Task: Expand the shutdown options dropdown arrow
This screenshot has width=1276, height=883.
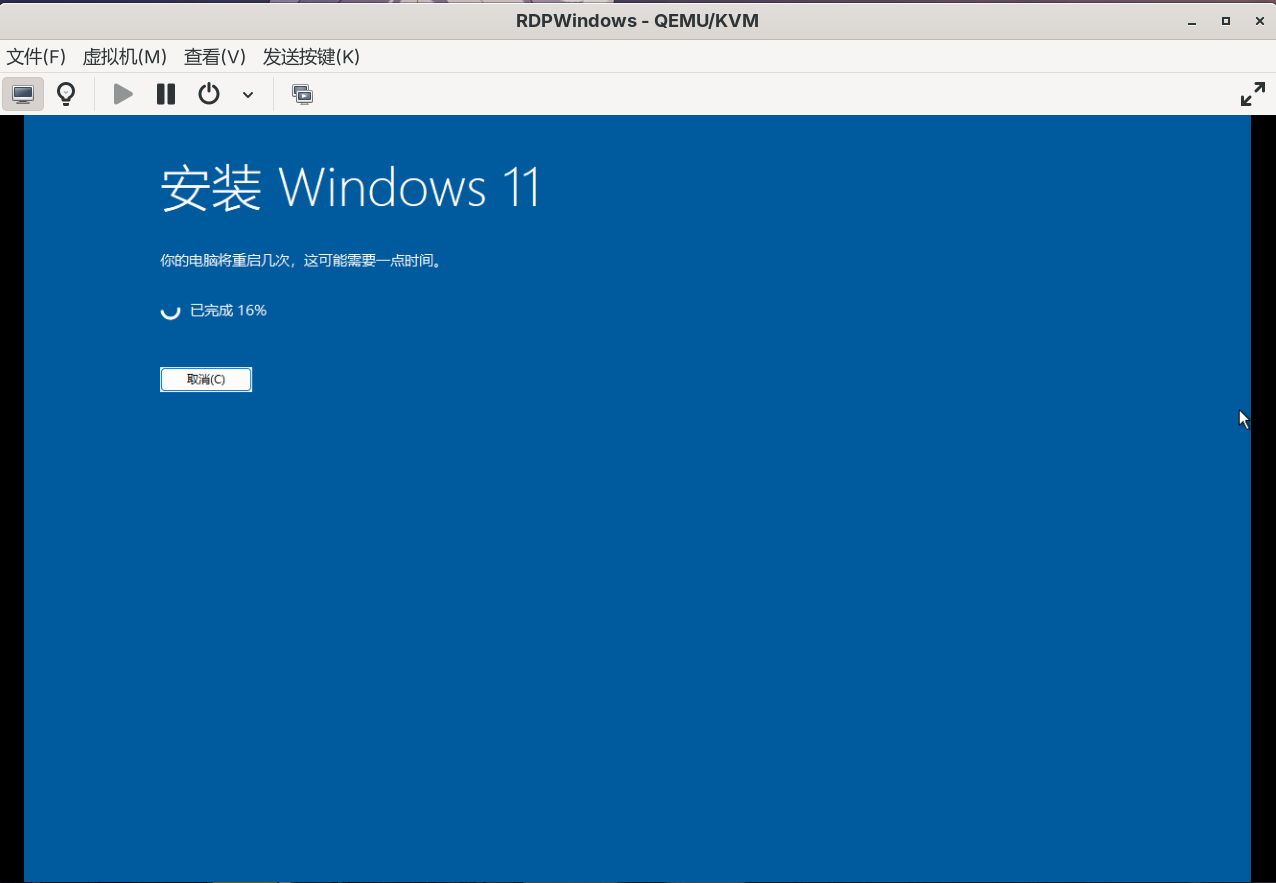Action: point(248,95)
